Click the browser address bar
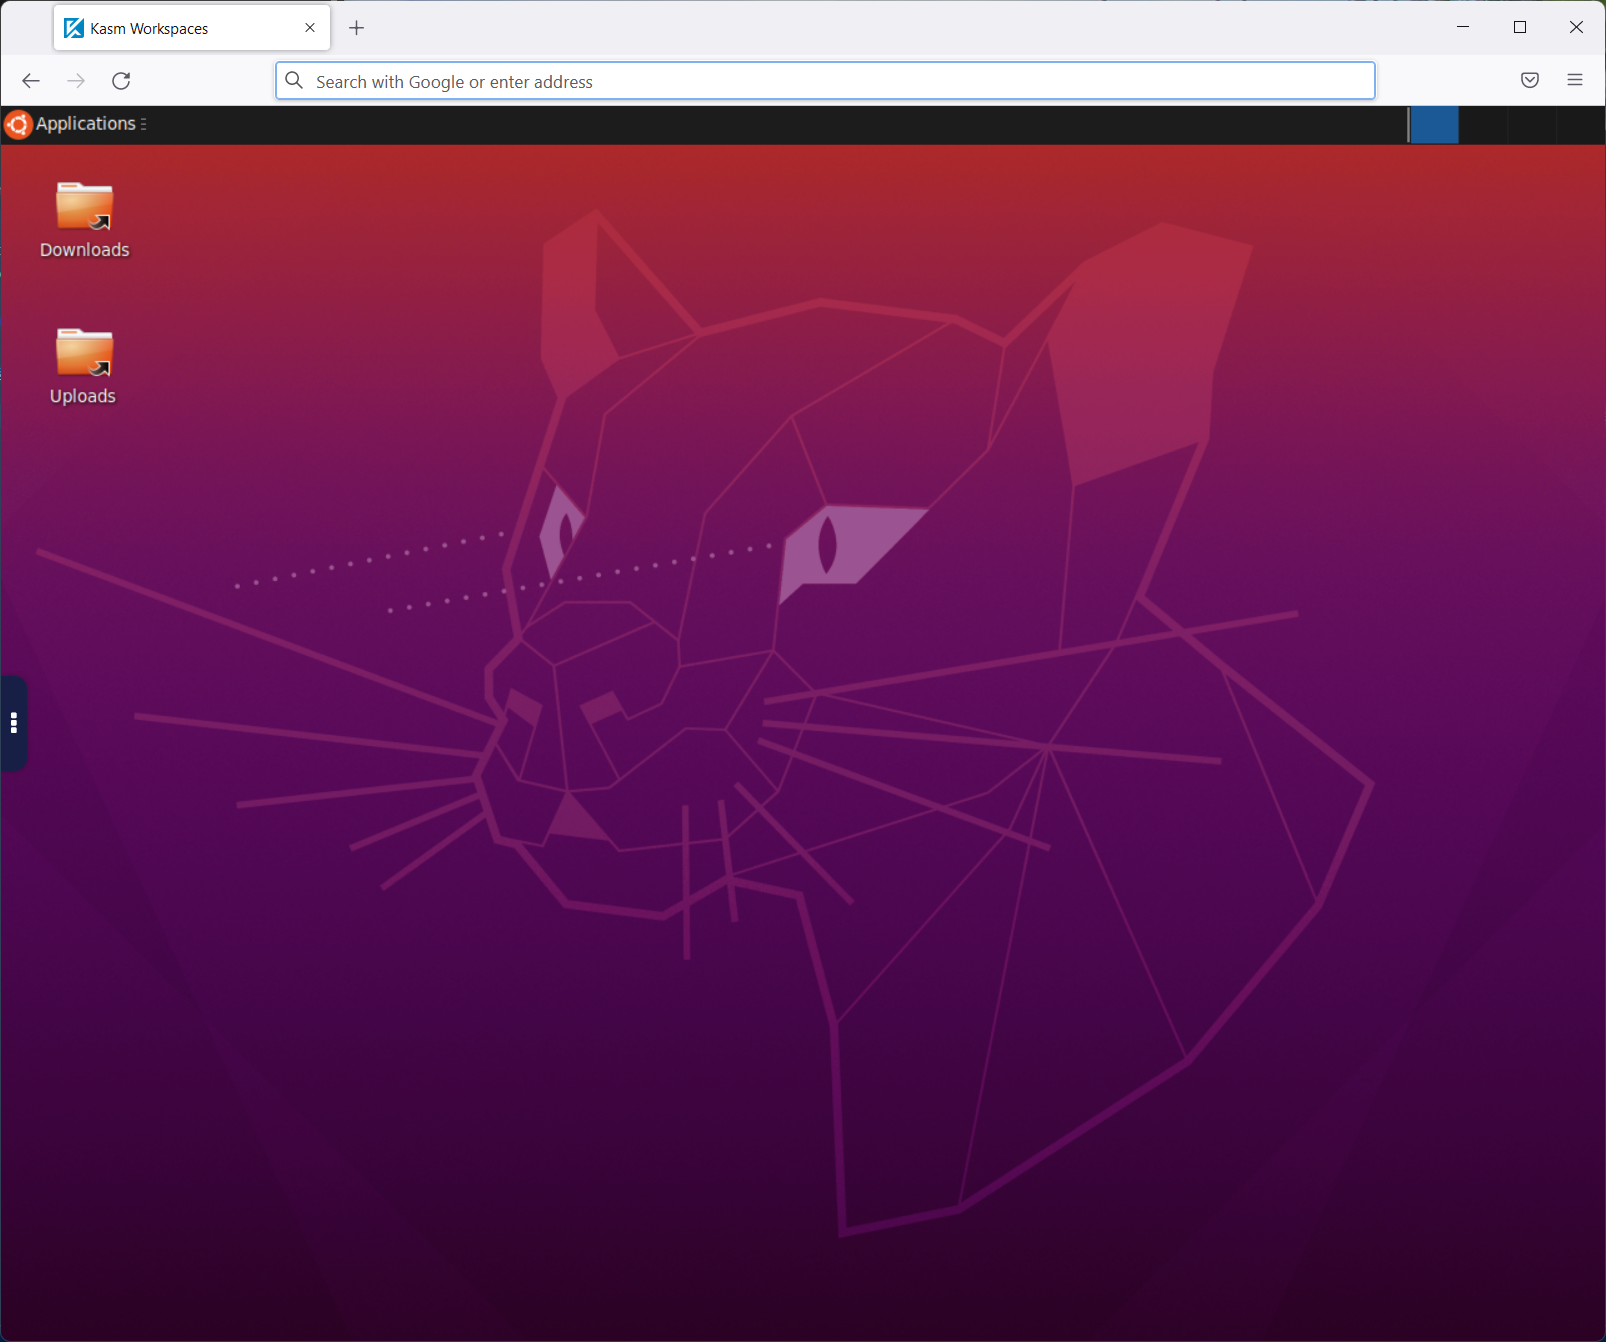Image resolution: width=1606 pixels, height=1342 pixels. click(x=825, y=81)
